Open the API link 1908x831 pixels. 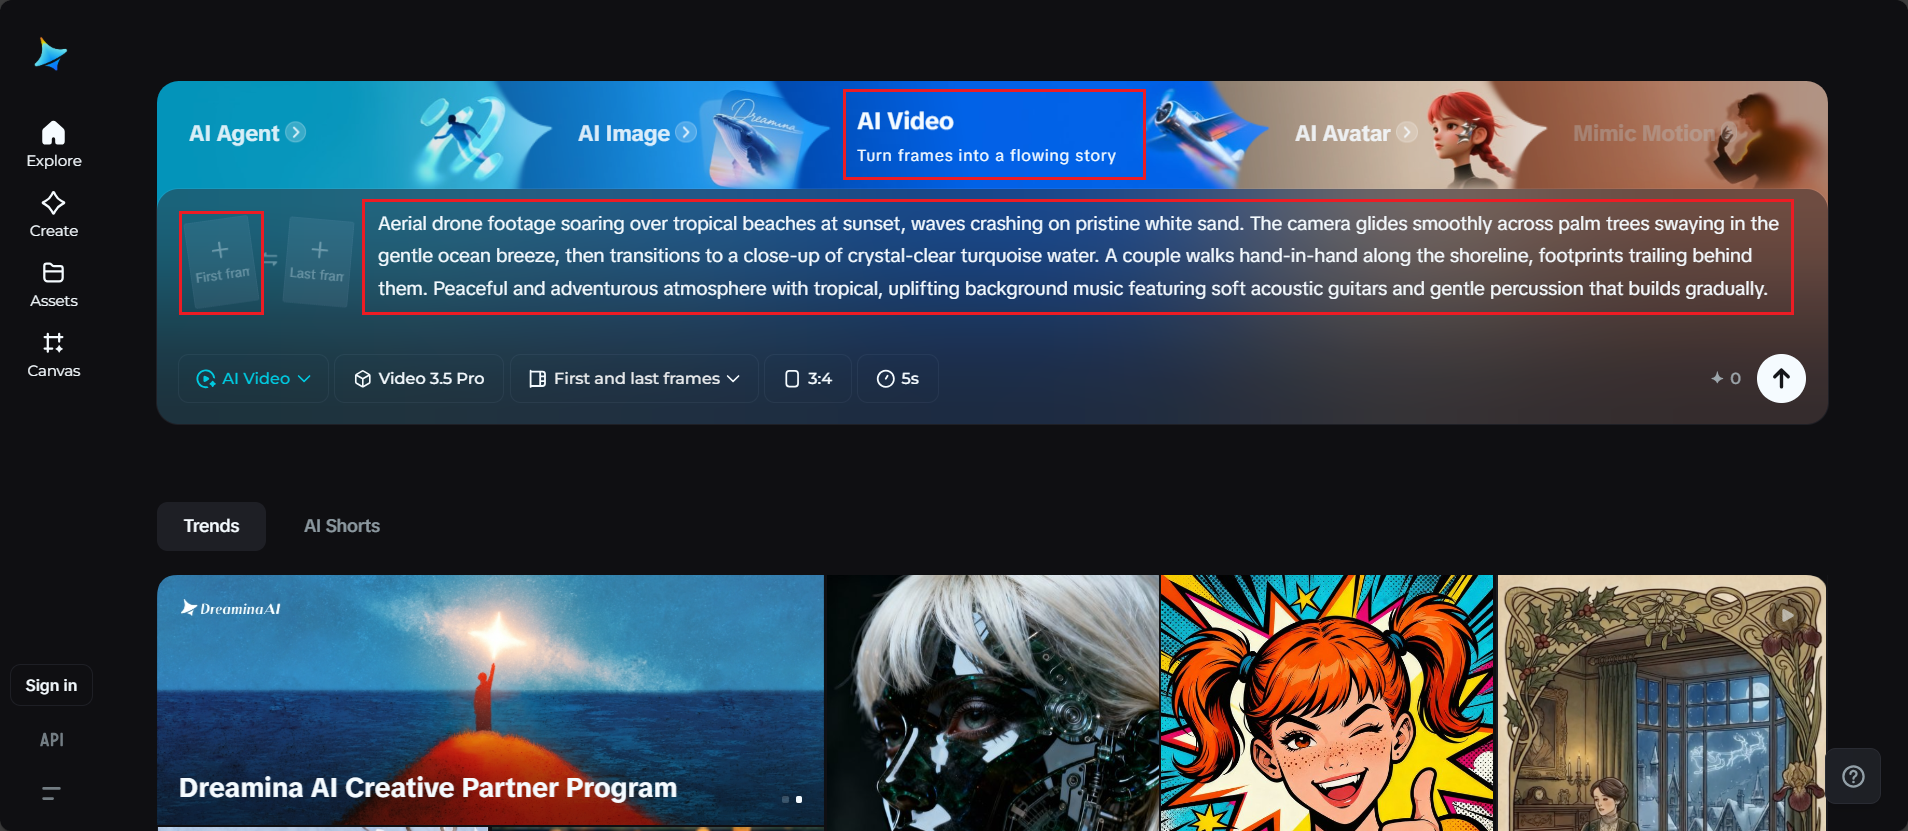[x=52, y=740]
